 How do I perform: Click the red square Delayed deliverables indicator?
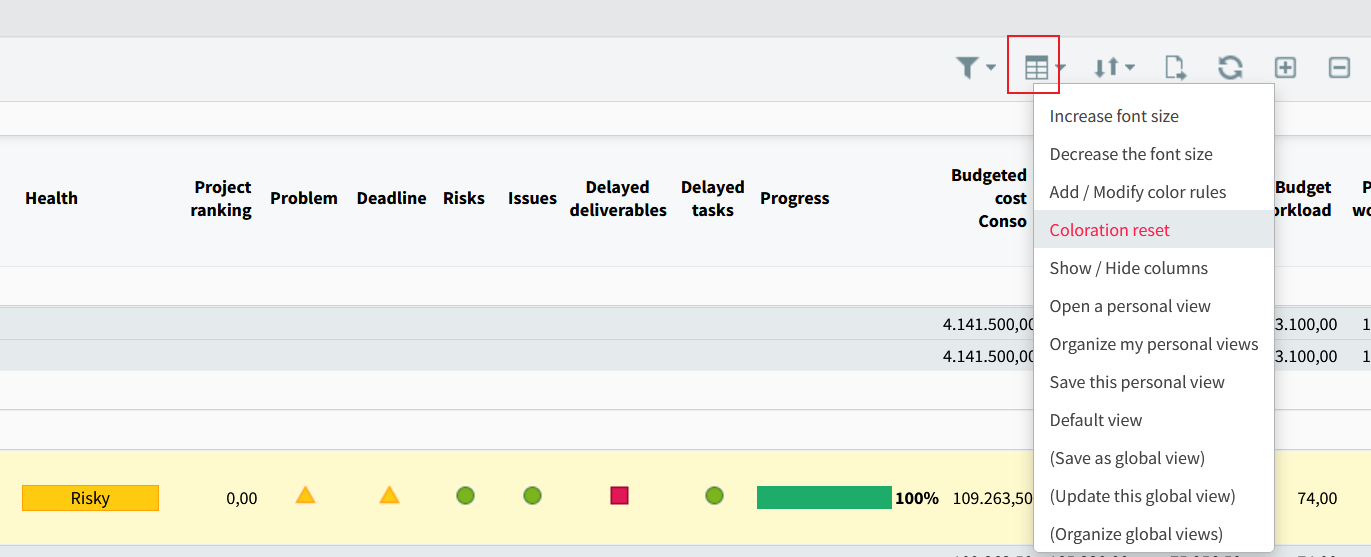(x=619, y=495)
